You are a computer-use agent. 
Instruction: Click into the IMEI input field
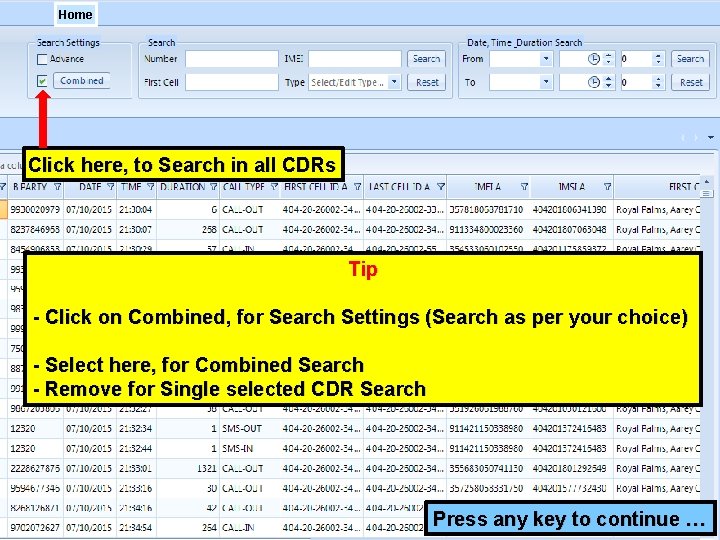[354, 59]
